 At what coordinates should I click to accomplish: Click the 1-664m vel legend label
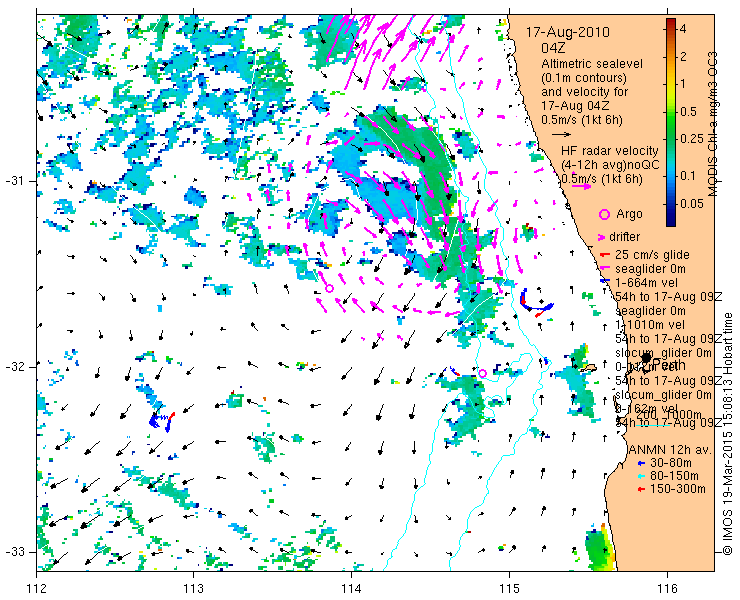[647, 283]
